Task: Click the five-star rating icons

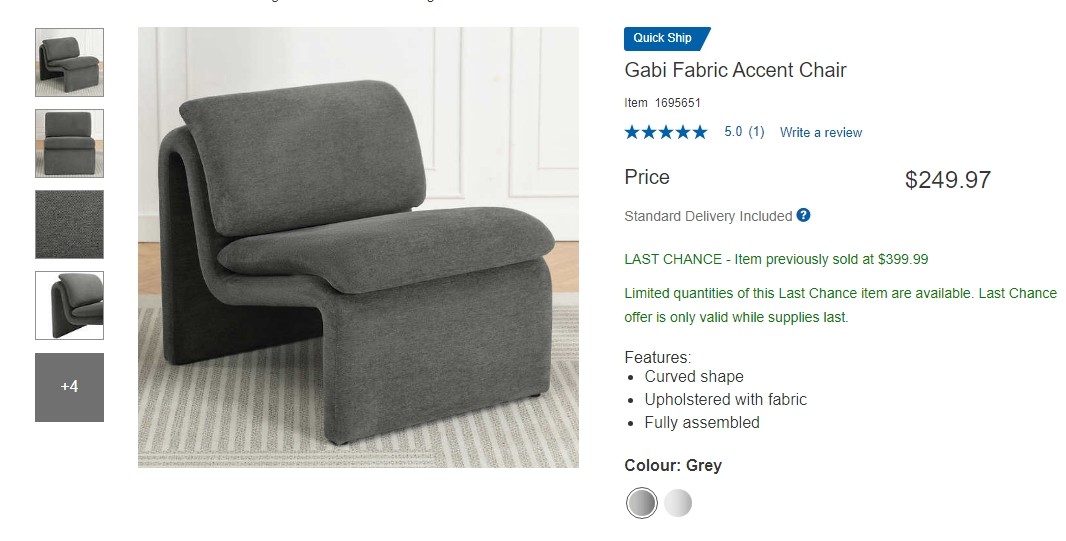Action: click(x=666, y=132)
